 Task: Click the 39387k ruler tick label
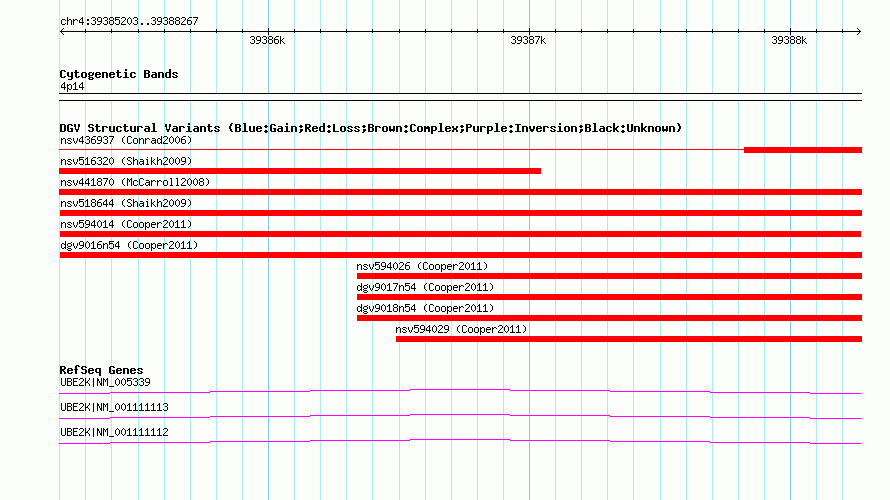click(528, 40)
